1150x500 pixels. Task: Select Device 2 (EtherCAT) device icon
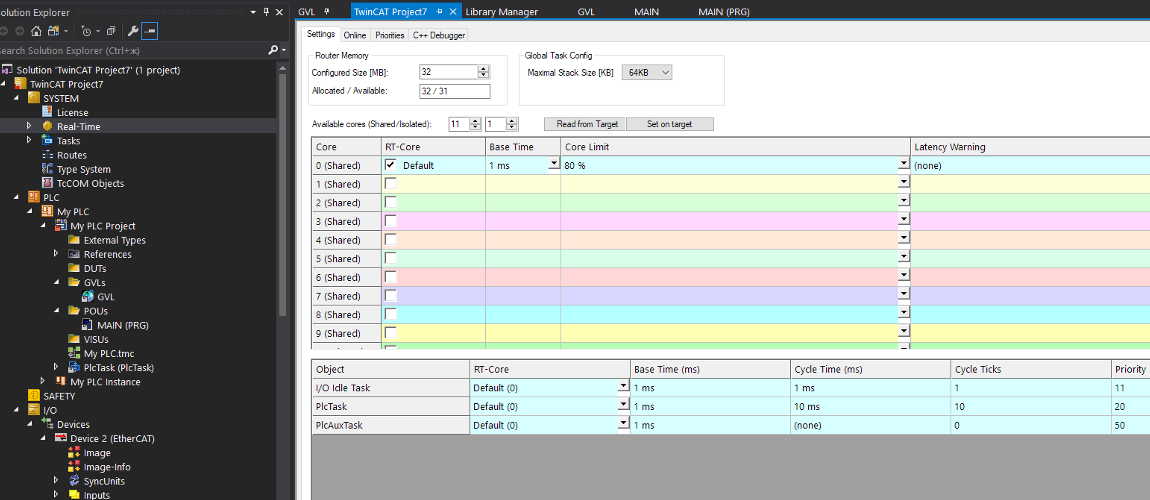(61, 438)
